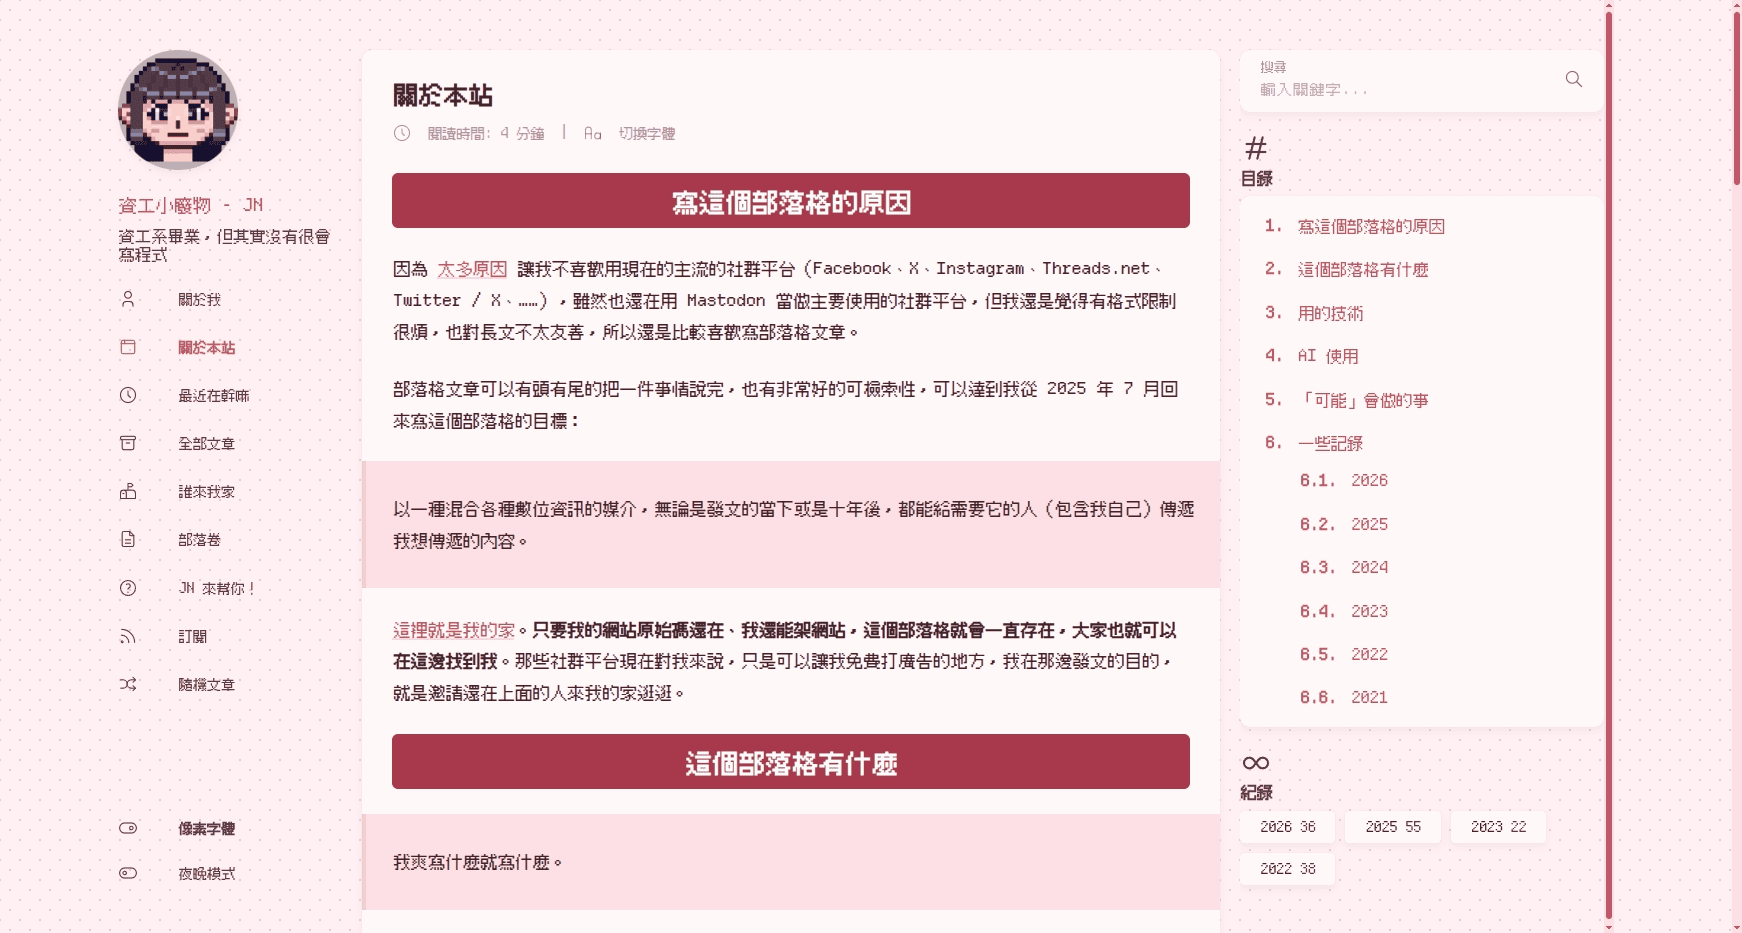The image size is (1742, 933).
Task: Go to 用的技術 in the table of contents
Action: click(x=1329, y=313)
